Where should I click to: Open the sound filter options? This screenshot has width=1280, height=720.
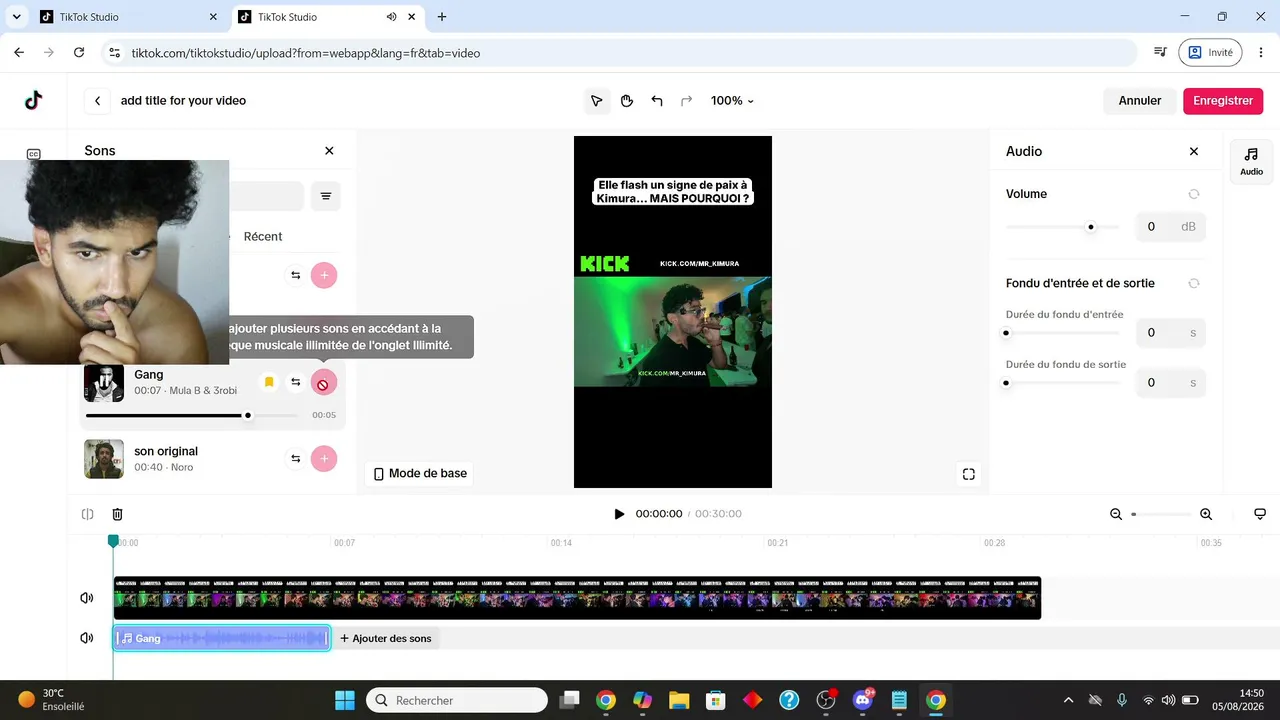click(x=326, y=196)
